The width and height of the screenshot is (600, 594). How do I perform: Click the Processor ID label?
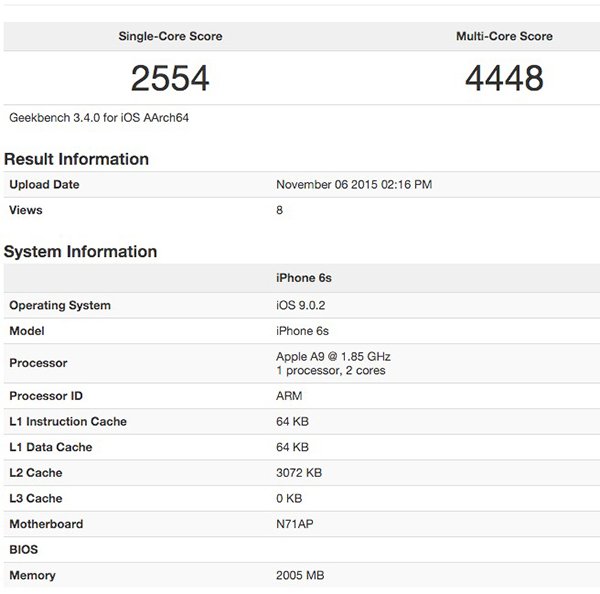[46, 396]
